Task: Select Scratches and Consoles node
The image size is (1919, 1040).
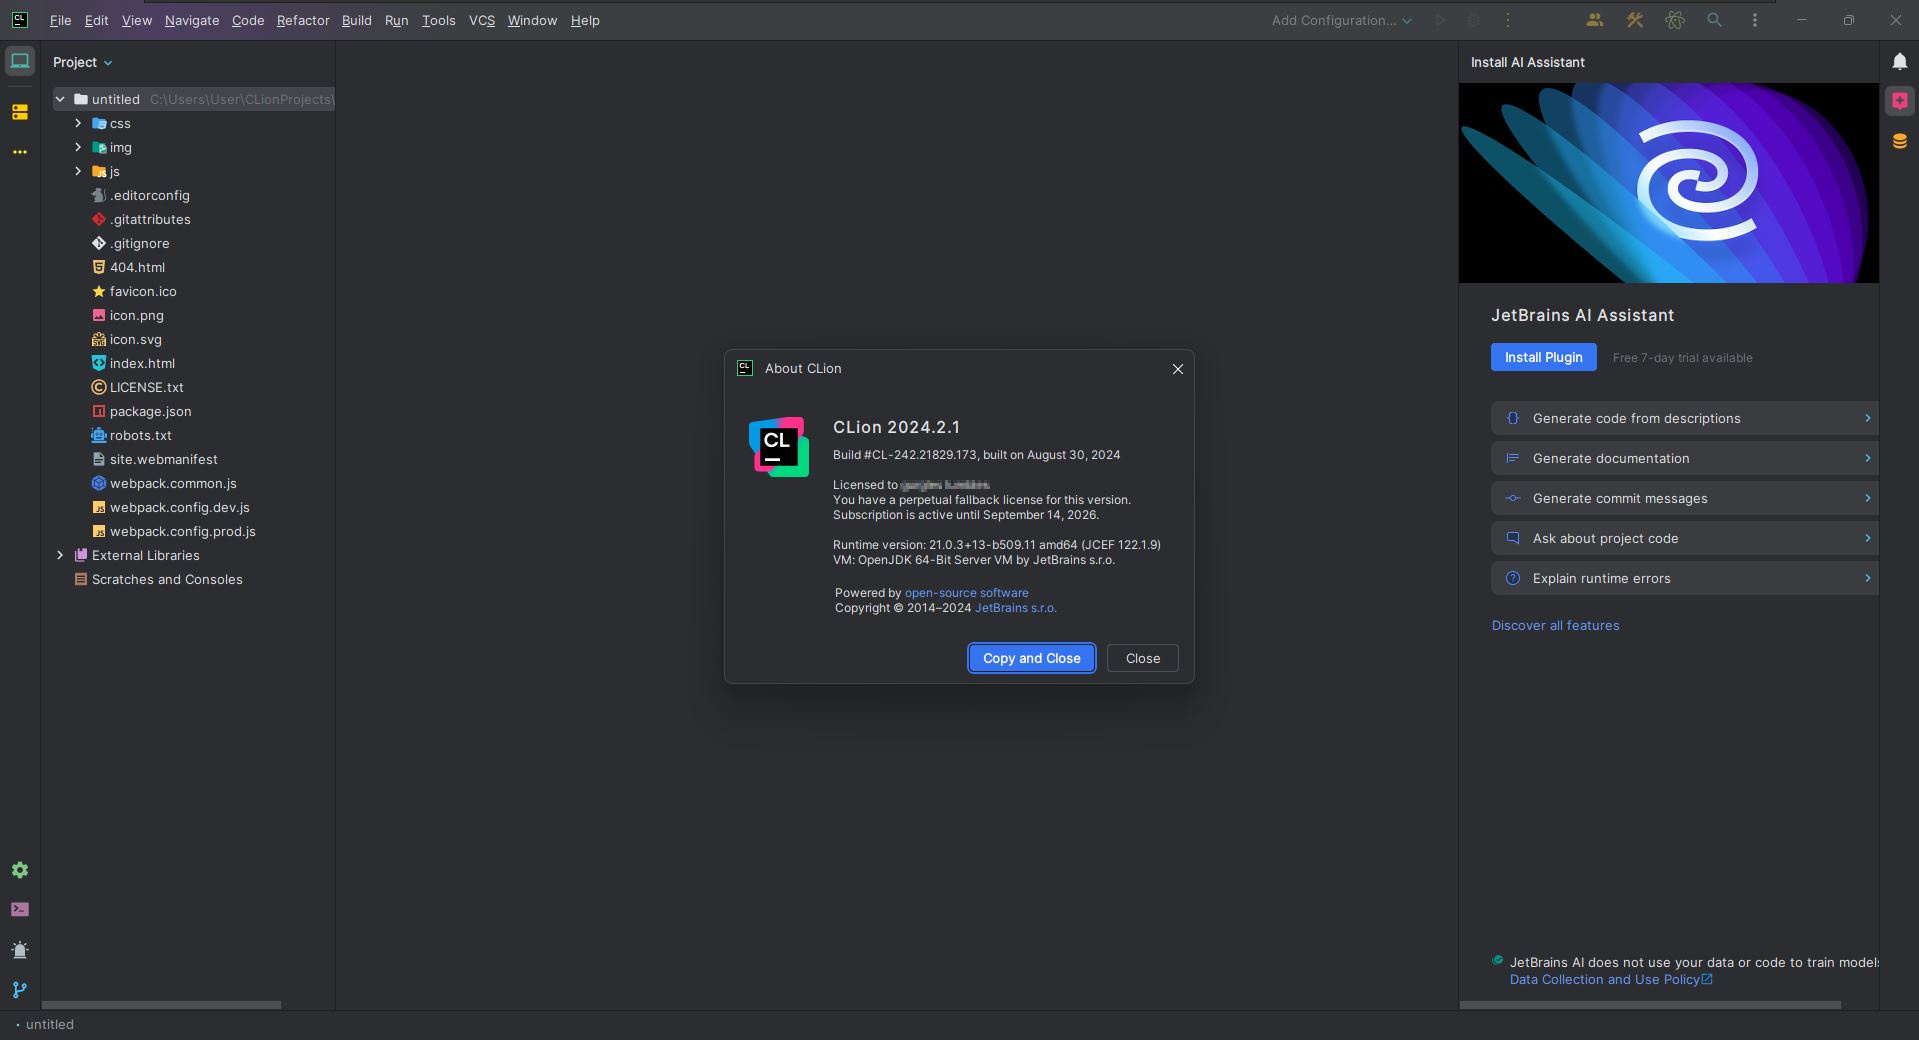Action: click(x=167, y=579)
